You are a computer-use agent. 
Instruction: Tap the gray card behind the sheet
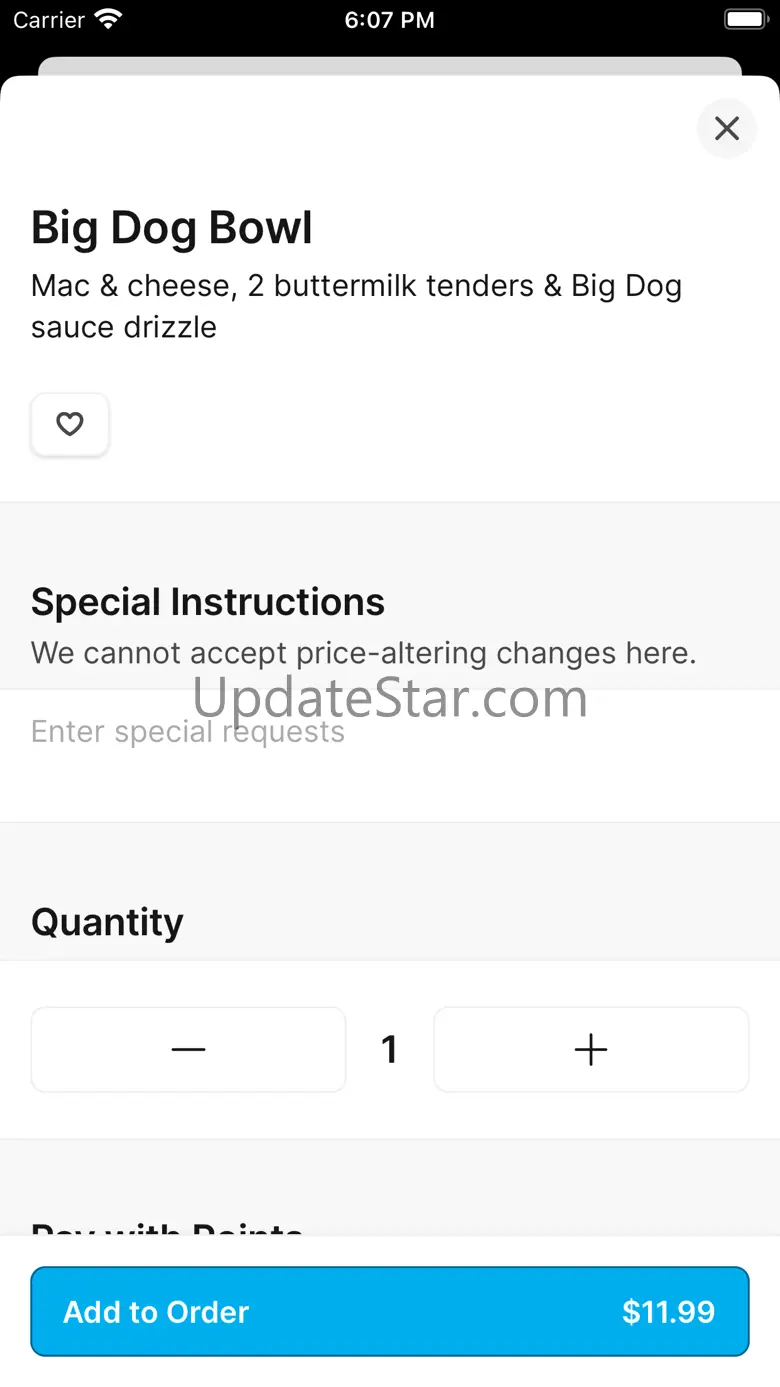click(389, 66)
